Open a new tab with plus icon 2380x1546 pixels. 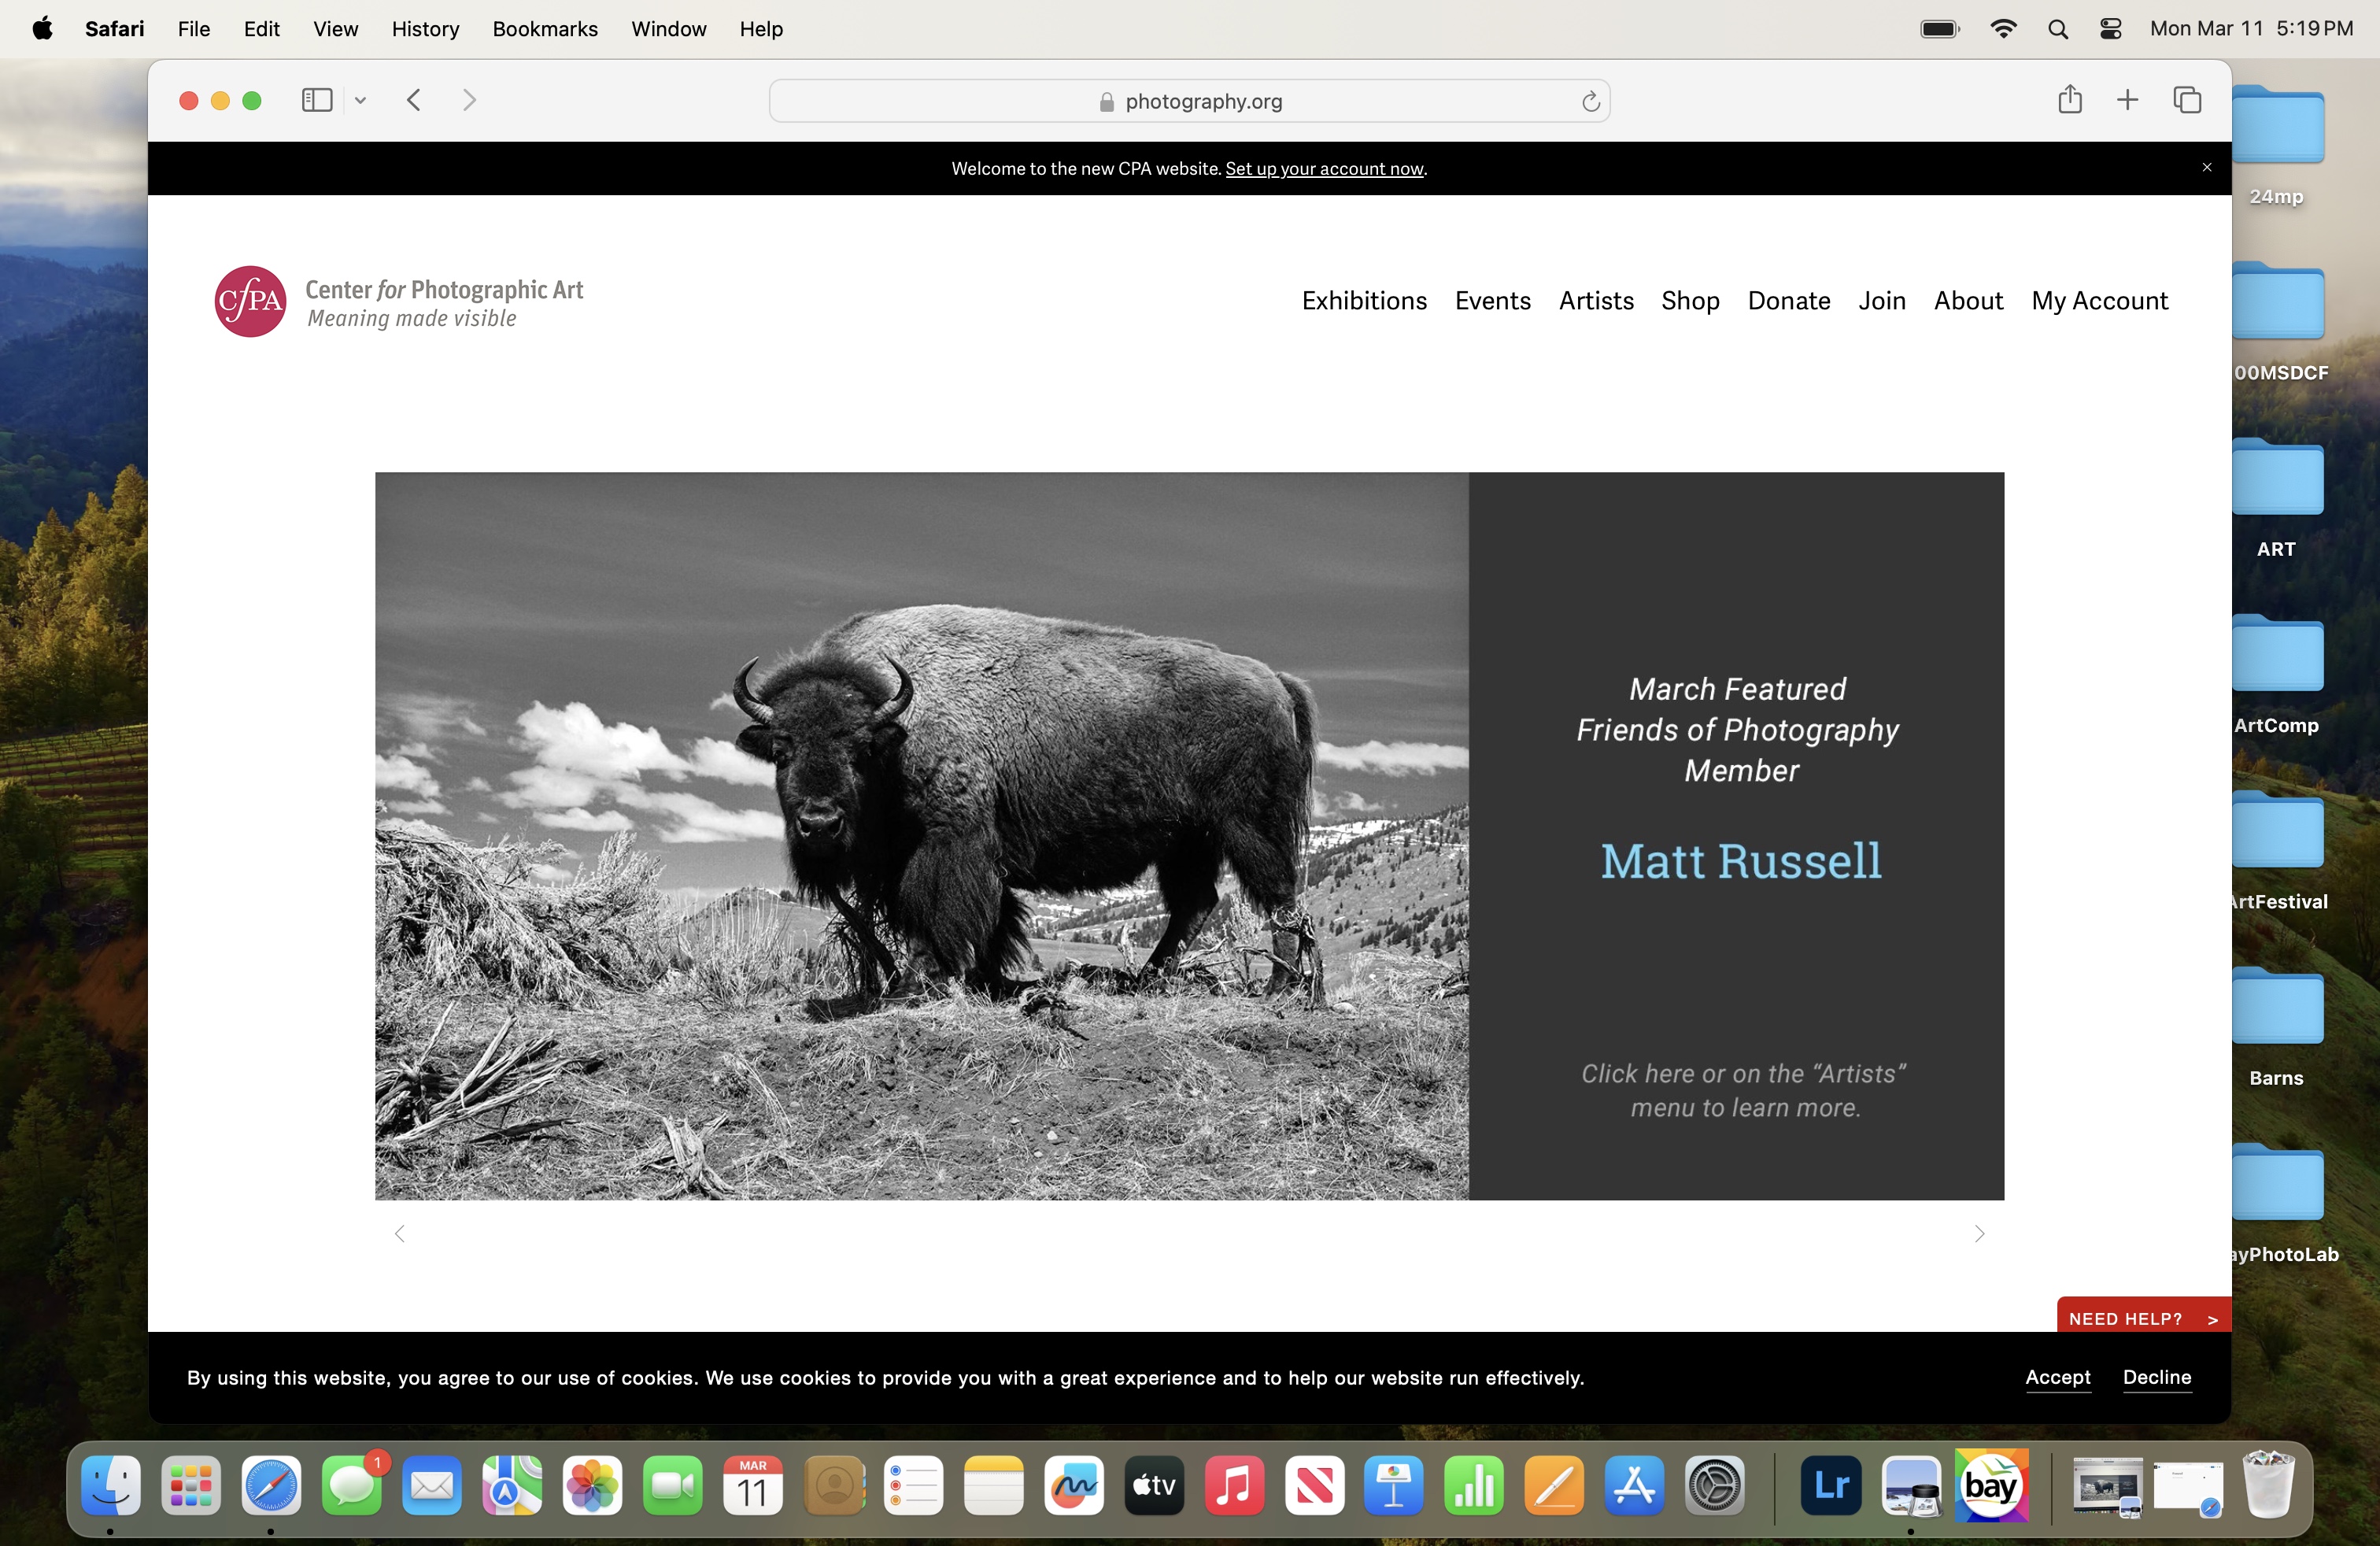[x=2127, y=100]
